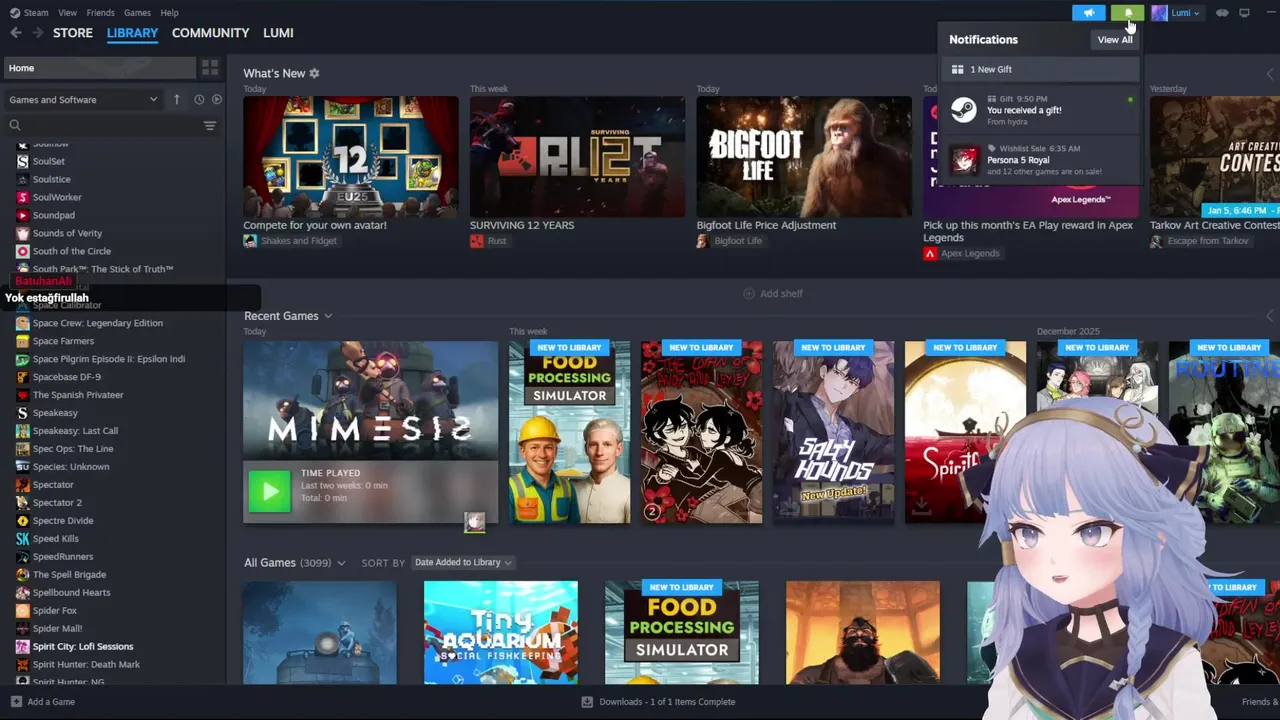This screenshot has height=720, width=1280.
Task: Toggle ready-to-play filter icon in sidebar
Action: (x=216, y=99)
